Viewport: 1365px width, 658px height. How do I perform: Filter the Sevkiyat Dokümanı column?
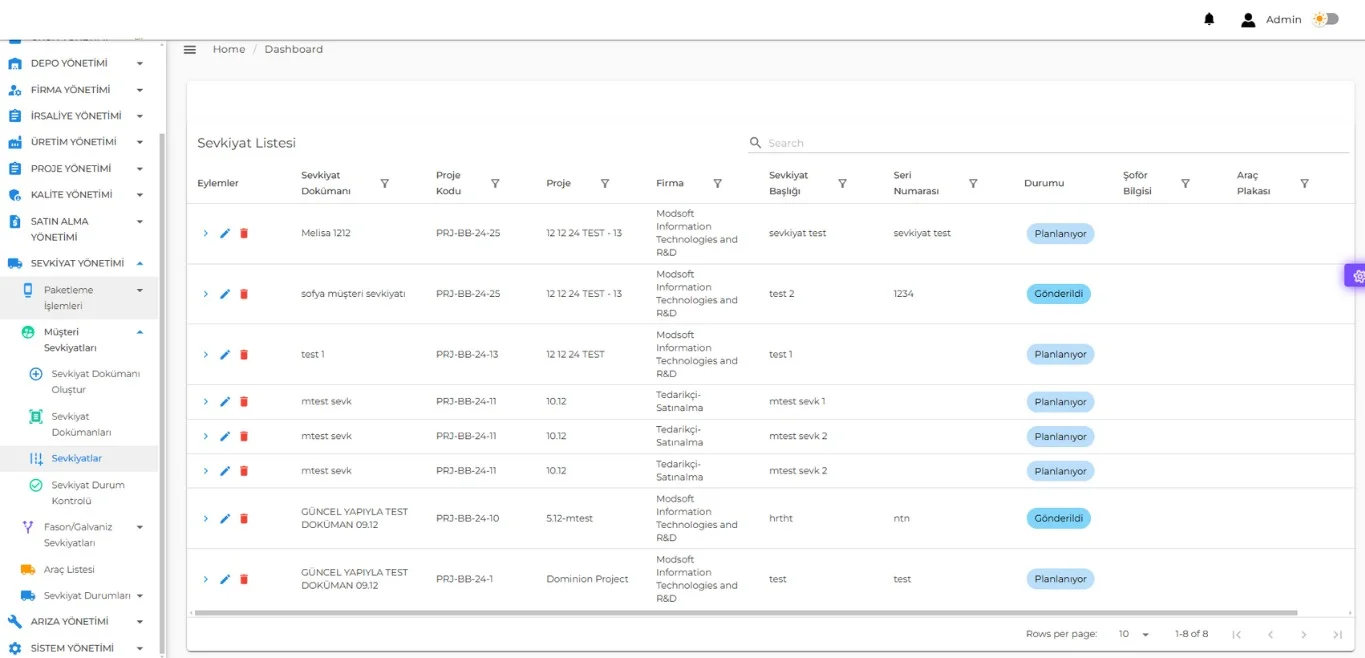385,184
